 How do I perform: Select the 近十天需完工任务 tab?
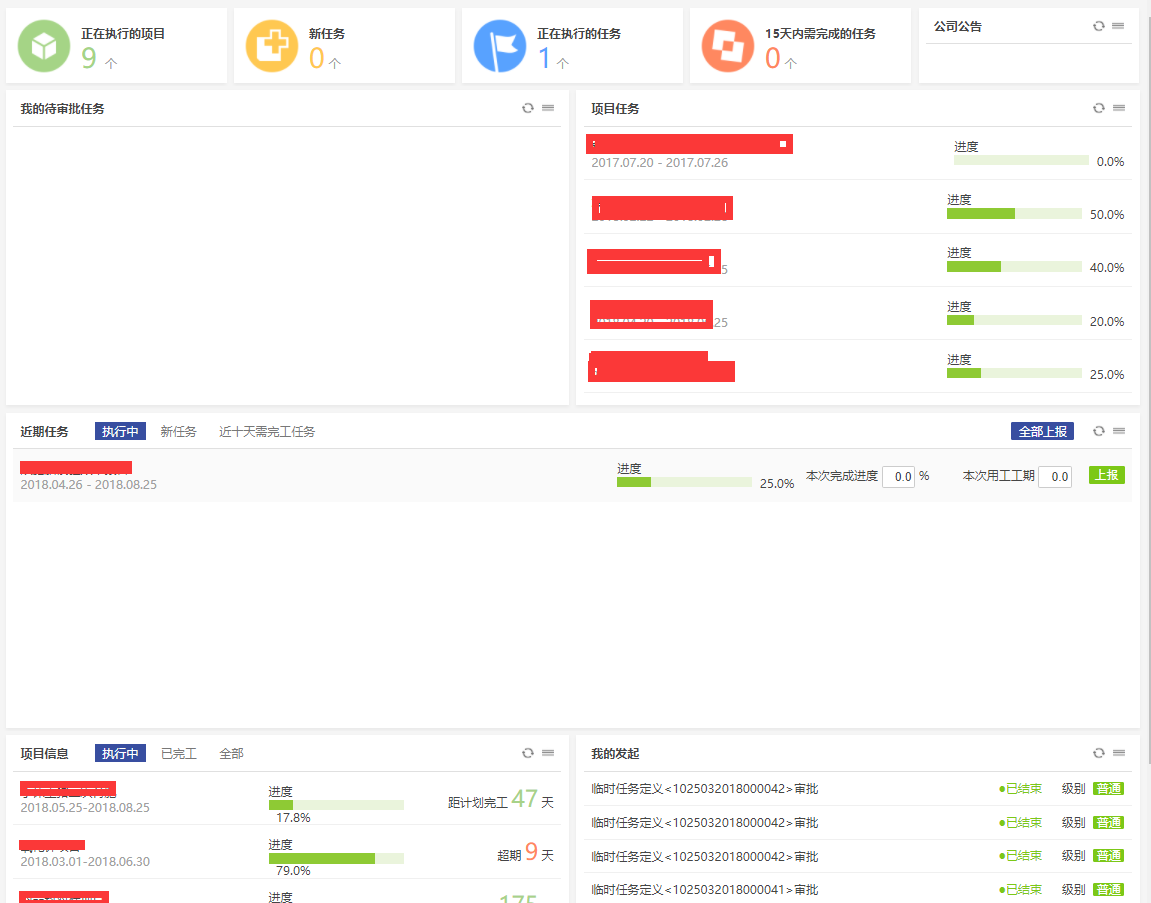coord(267,431)
